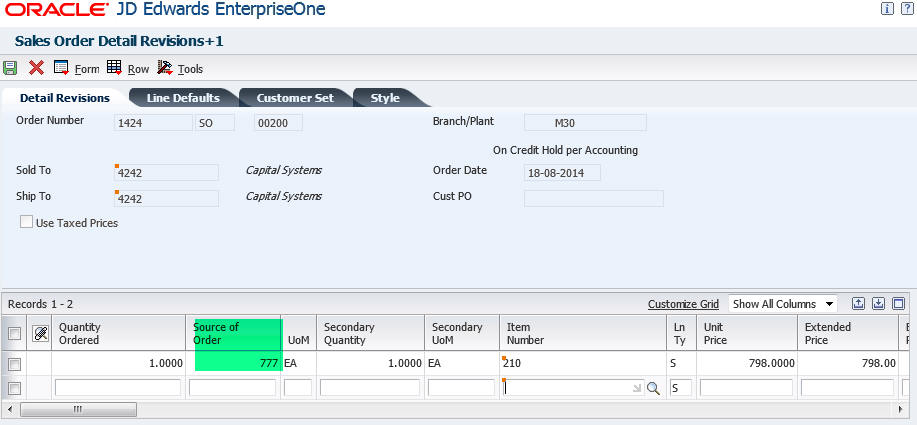Viewport: 917px width, 425px height.
Task: Click the Tools hammer icon
Action: 165,67
